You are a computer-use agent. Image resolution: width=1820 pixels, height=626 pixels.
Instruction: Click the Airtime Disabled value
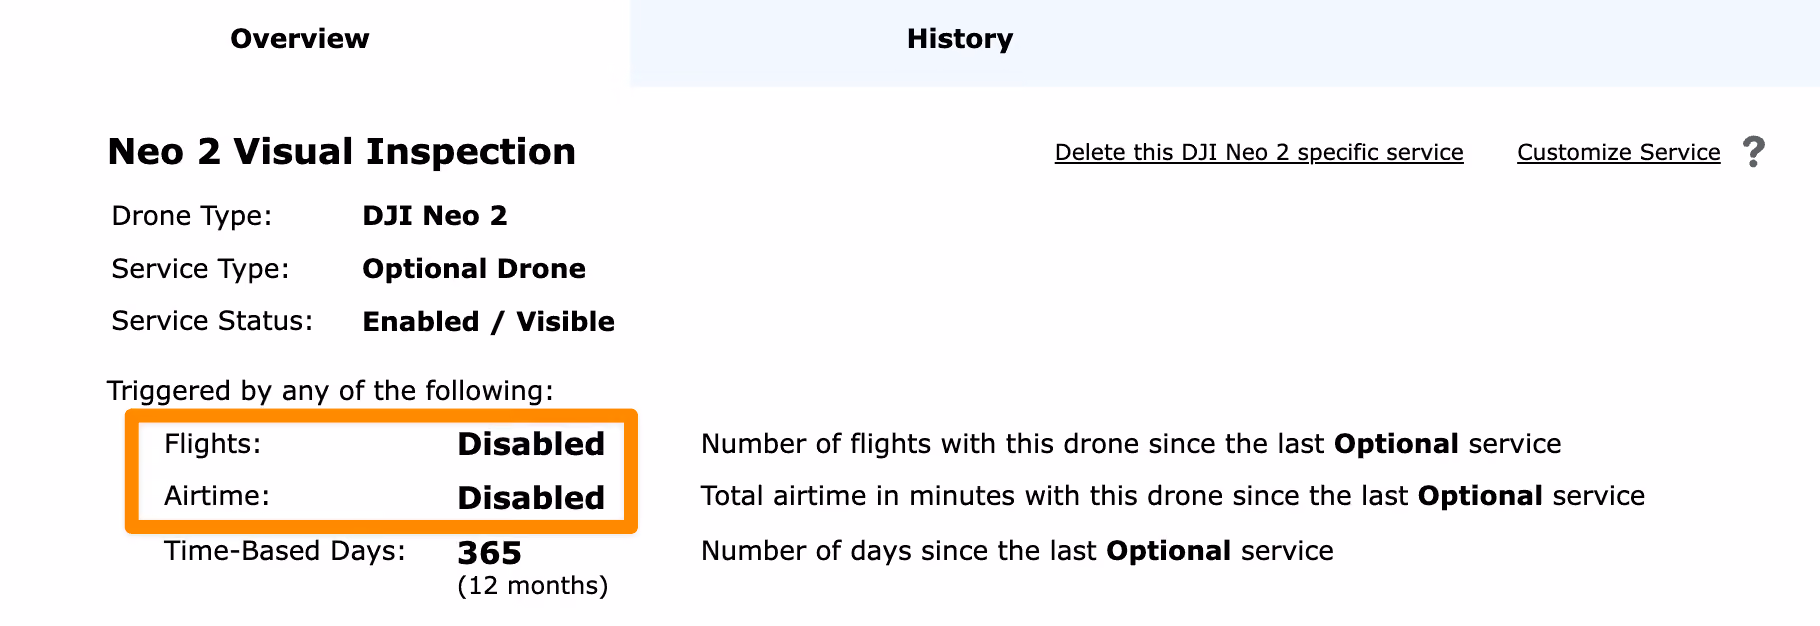(x=531, y=498)
